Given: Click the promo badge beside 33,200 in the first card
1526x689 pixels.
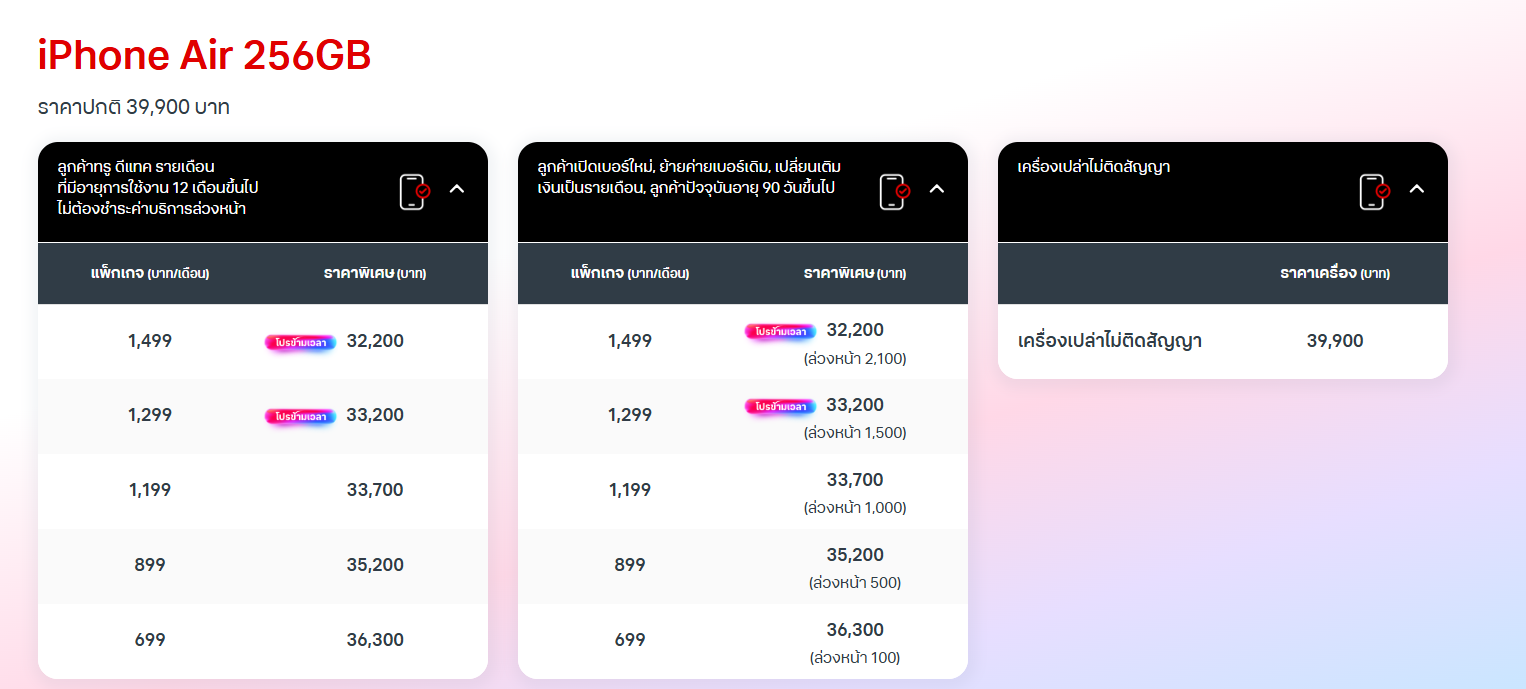Looking at the screenshot, I should 300,416.
